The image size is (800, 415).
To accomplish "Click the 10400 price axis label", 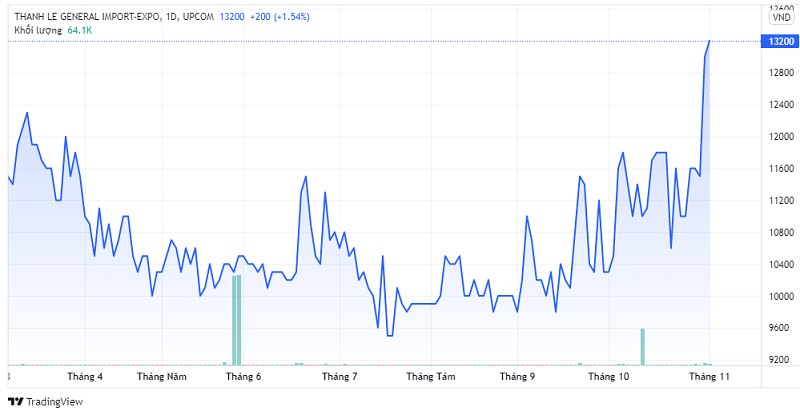I will (781, 264).
